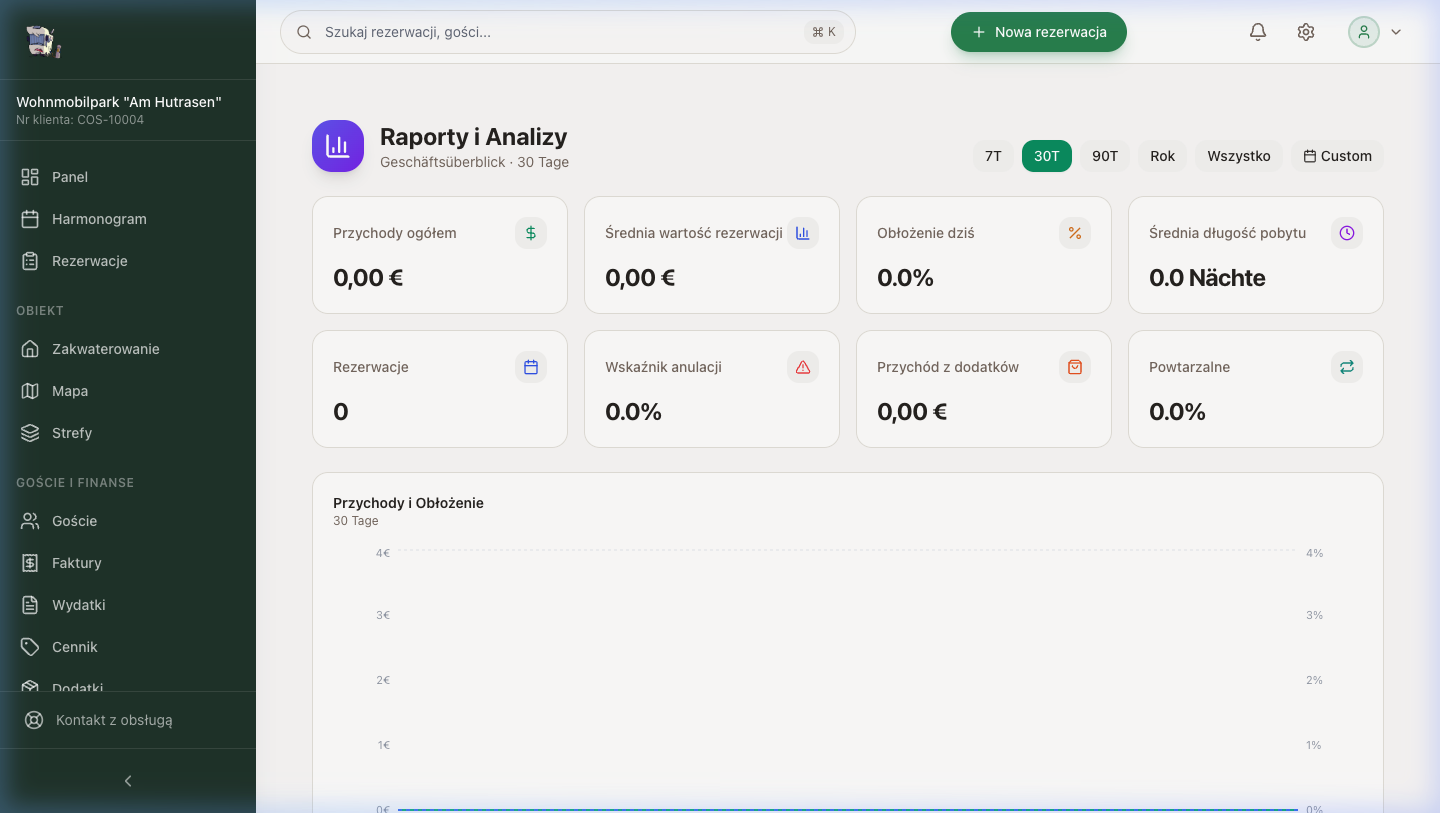The image size is (1440, 813).
Task: Click the Faktury receipt icon
Action: tap(30, 563)
